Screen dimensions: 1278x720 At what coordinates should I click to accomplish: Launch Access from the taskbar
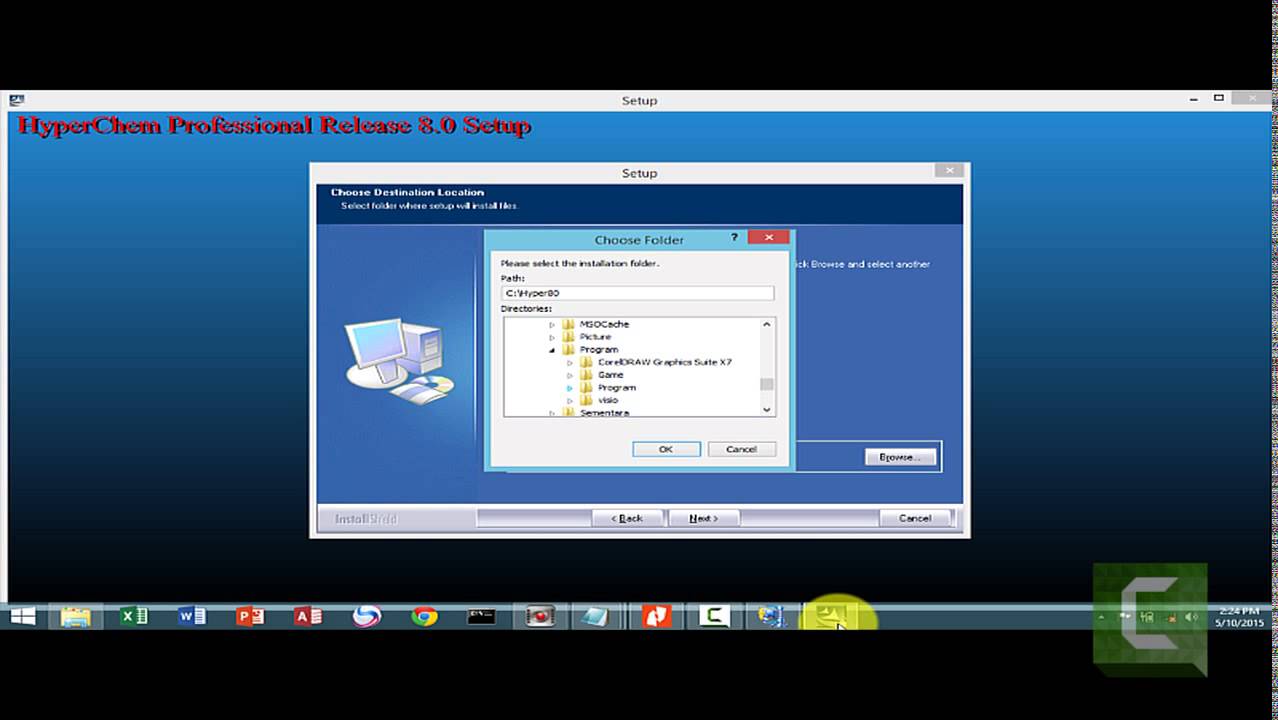307,616
